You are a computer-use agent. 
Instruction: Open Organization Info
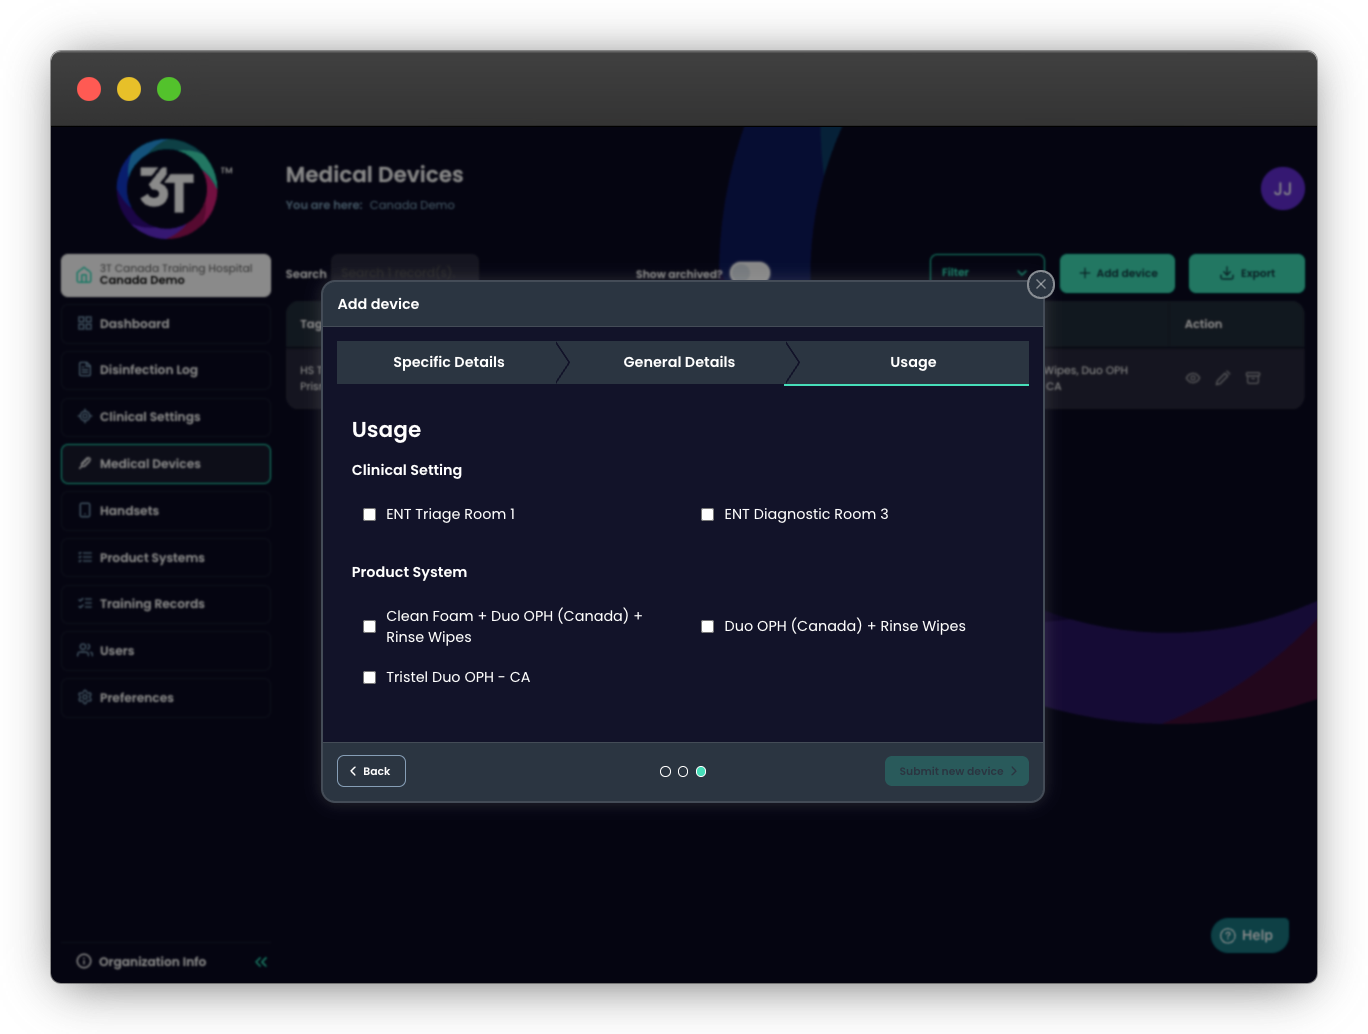[142, 962]
